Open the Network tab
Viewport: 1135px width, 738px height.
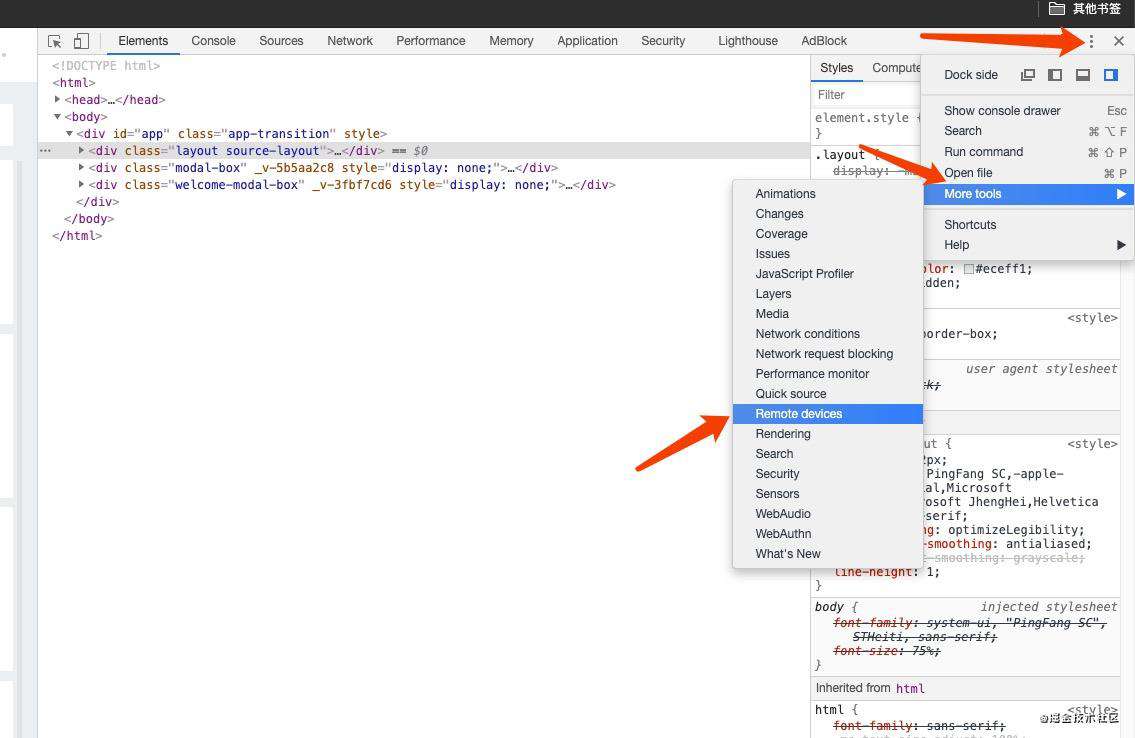point(350,41)
